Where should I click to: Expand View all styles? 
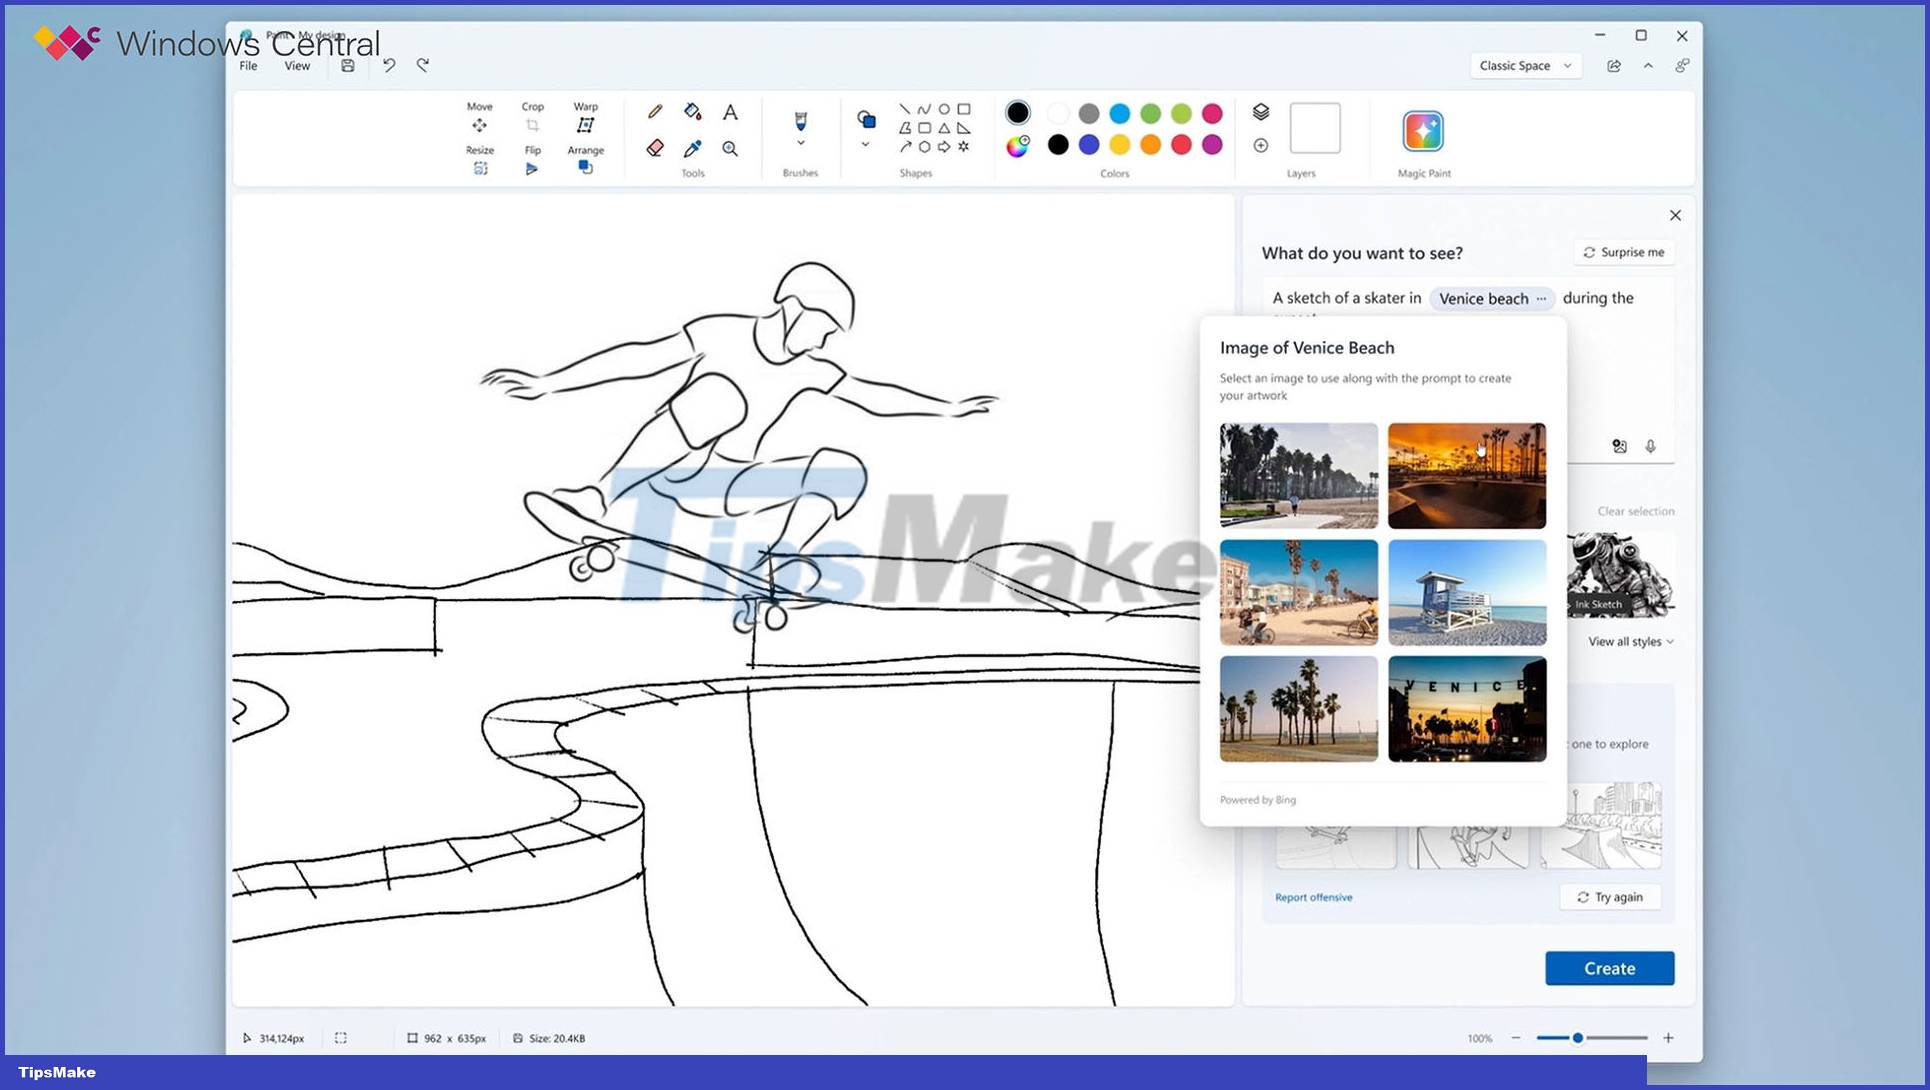click(1631, 642)
